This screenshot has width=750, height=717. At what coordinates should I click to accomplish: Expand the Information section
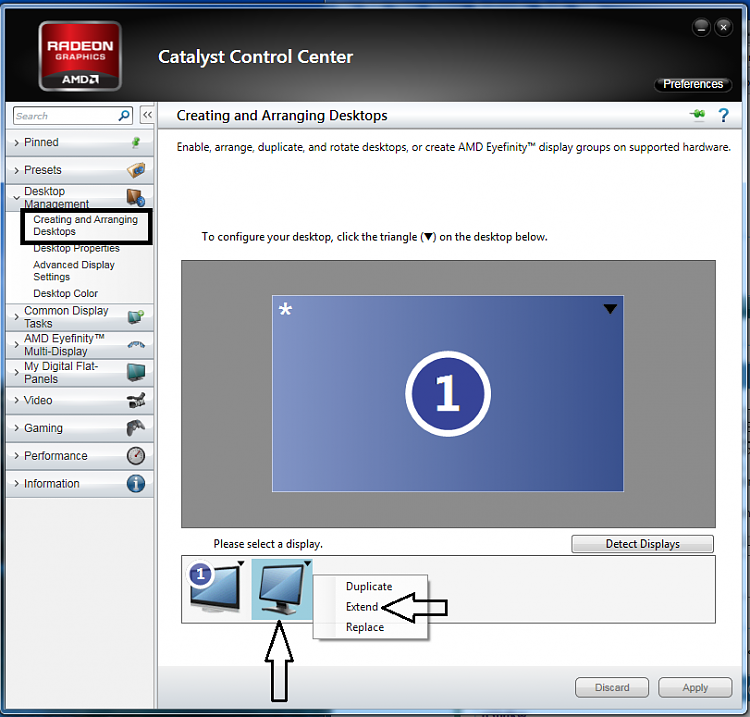pos(17,484)
